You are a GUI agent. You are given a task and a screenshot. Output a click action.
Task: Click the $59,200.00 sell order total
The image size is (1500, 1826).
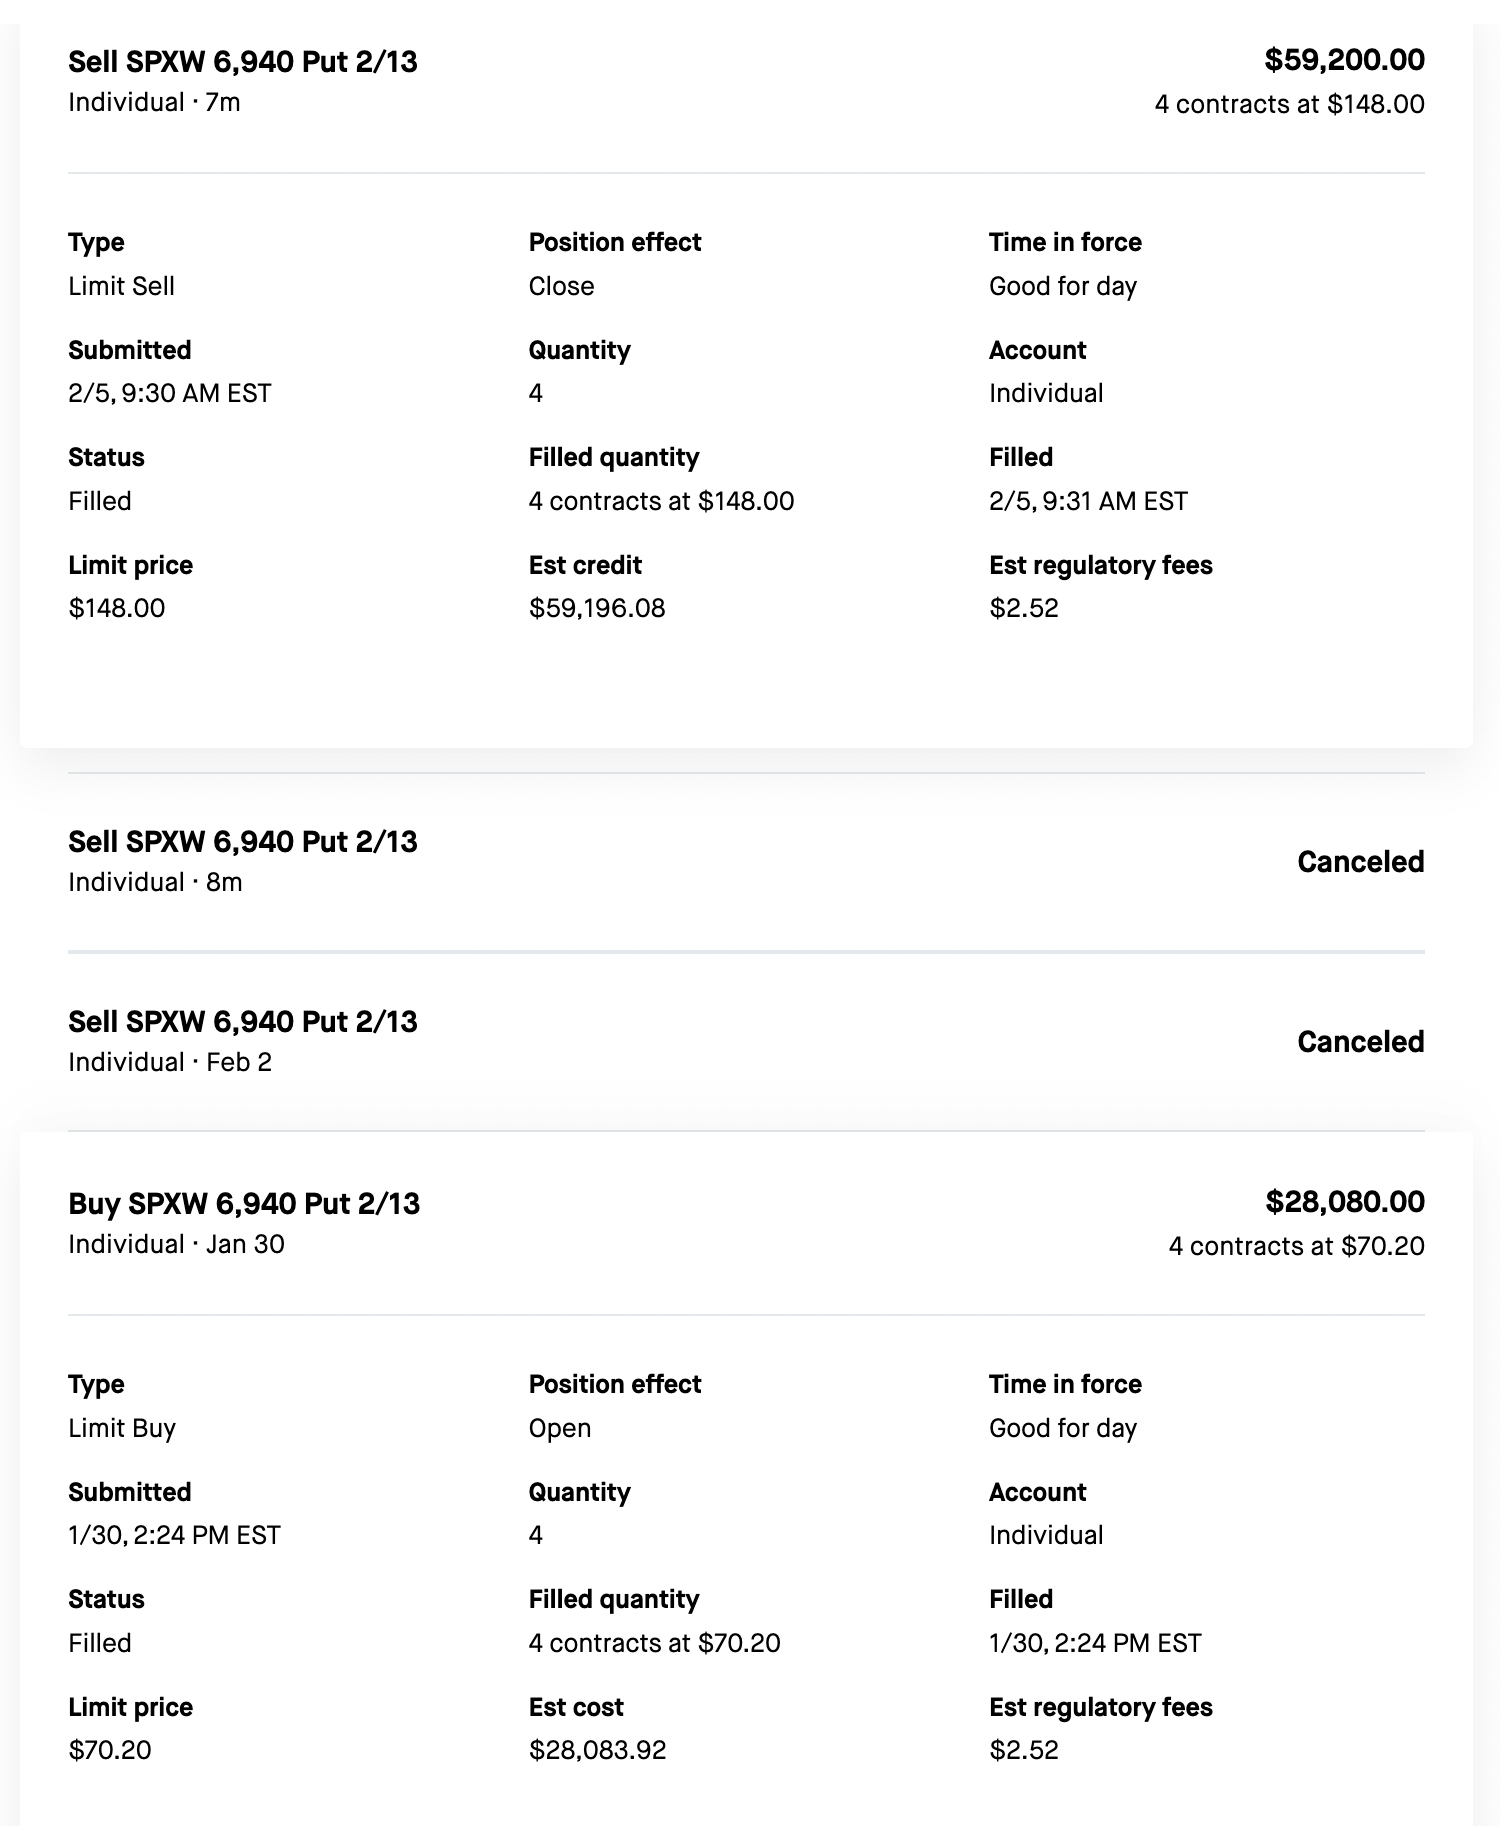(1344, 60)
